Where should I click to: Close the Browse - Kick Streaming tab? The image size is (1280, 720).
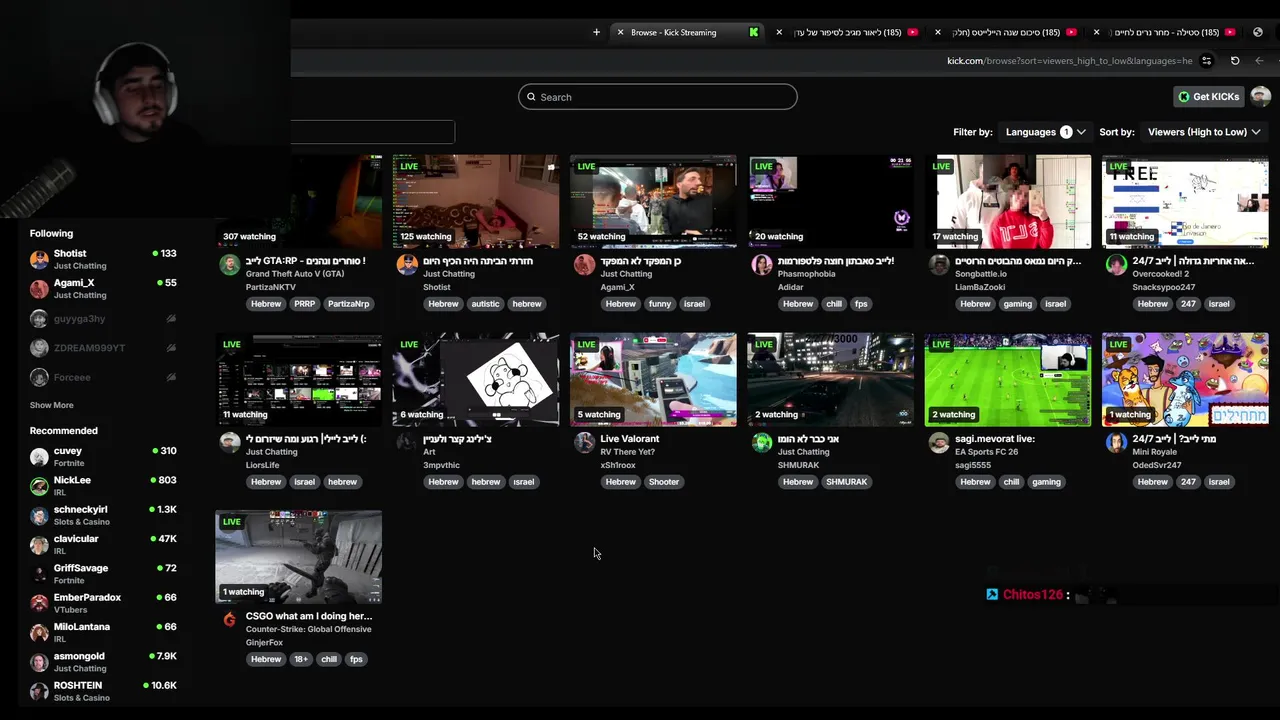pyautogui.click(x=620, y=32)
